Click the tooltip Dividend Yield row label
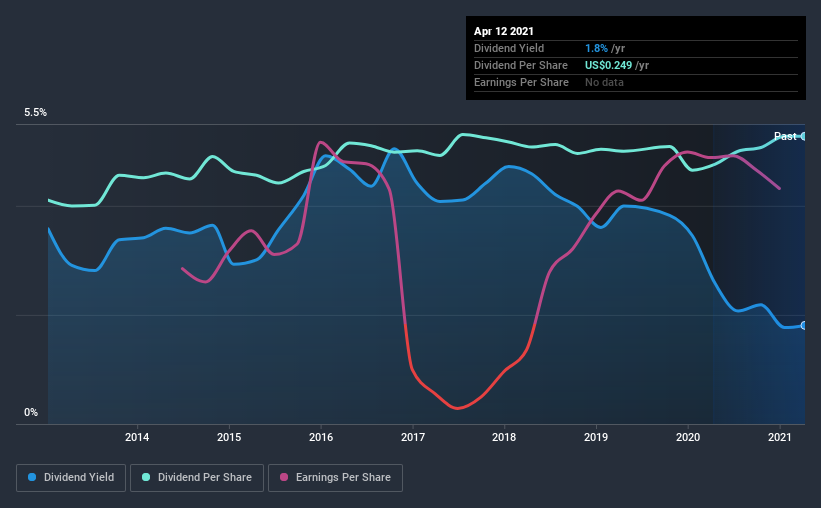The height and width of the screenshot is (508, 821). click(x=509, y=48)
